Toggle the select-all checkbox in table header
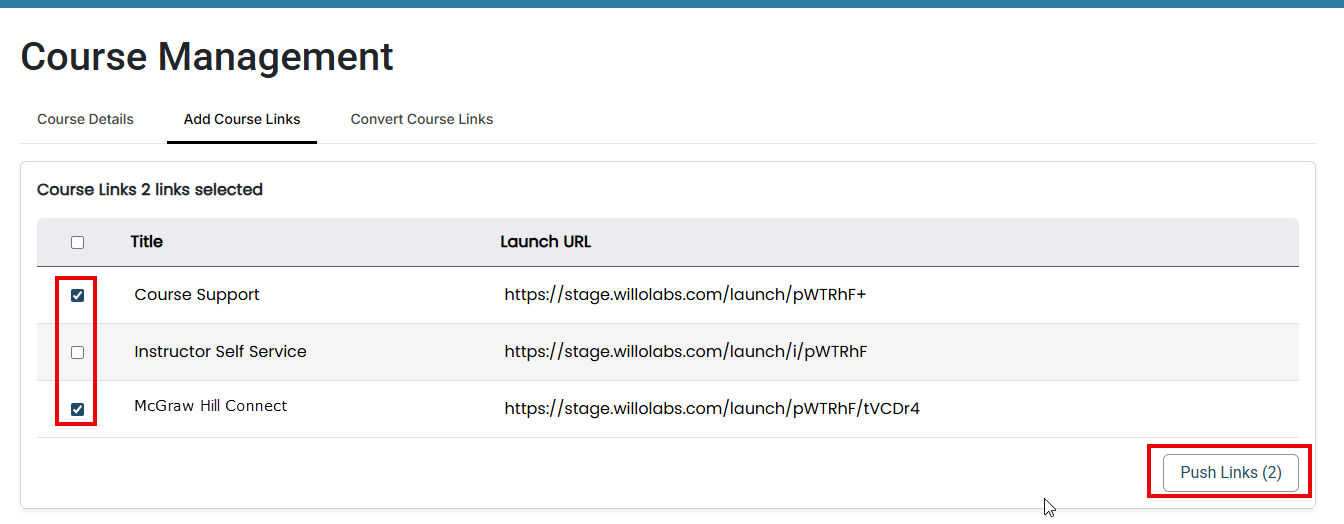 [78, 242]
